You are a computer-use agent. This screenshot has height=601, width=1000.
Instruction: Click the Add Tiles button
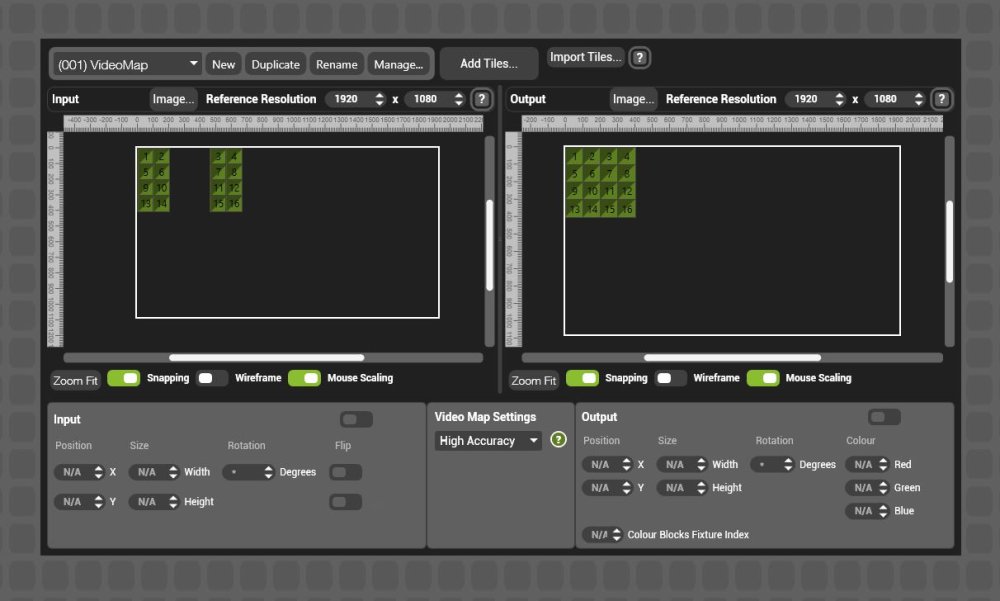coord(488,62)
